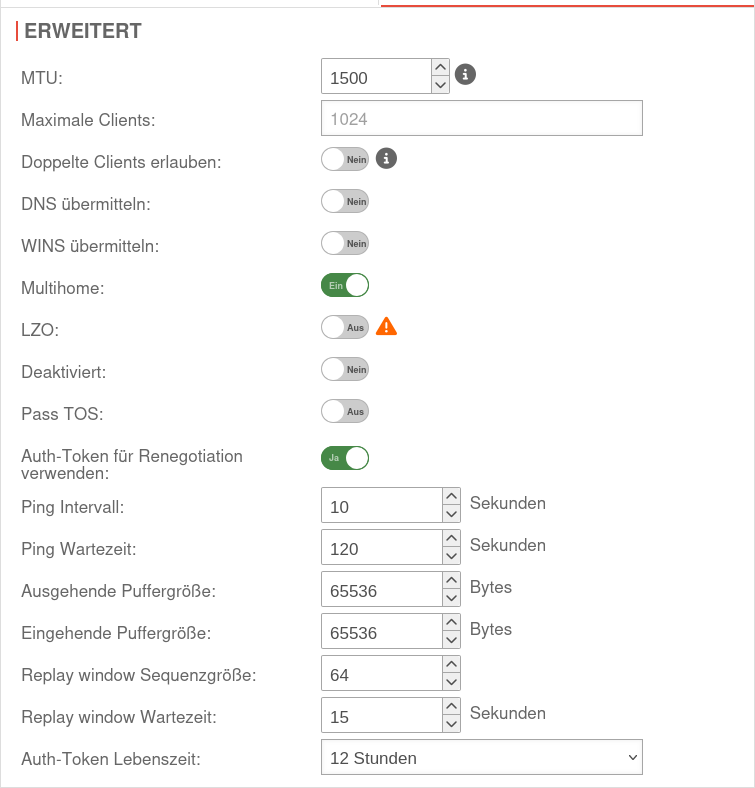Viewport: 755px width, 788px height.
Task: Enable the WINS übermitteln switch
Action: [345, 243]
